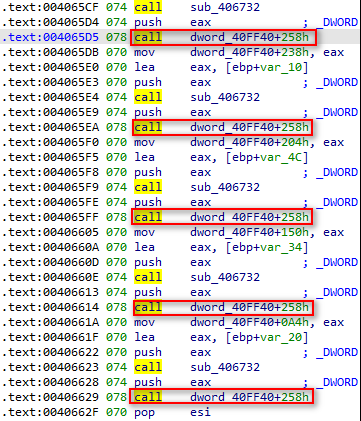Select dword_40FF40+258h operand at 004065D5
The height and width of the screenshot is (421, 361).
click(x=249, y=37)
